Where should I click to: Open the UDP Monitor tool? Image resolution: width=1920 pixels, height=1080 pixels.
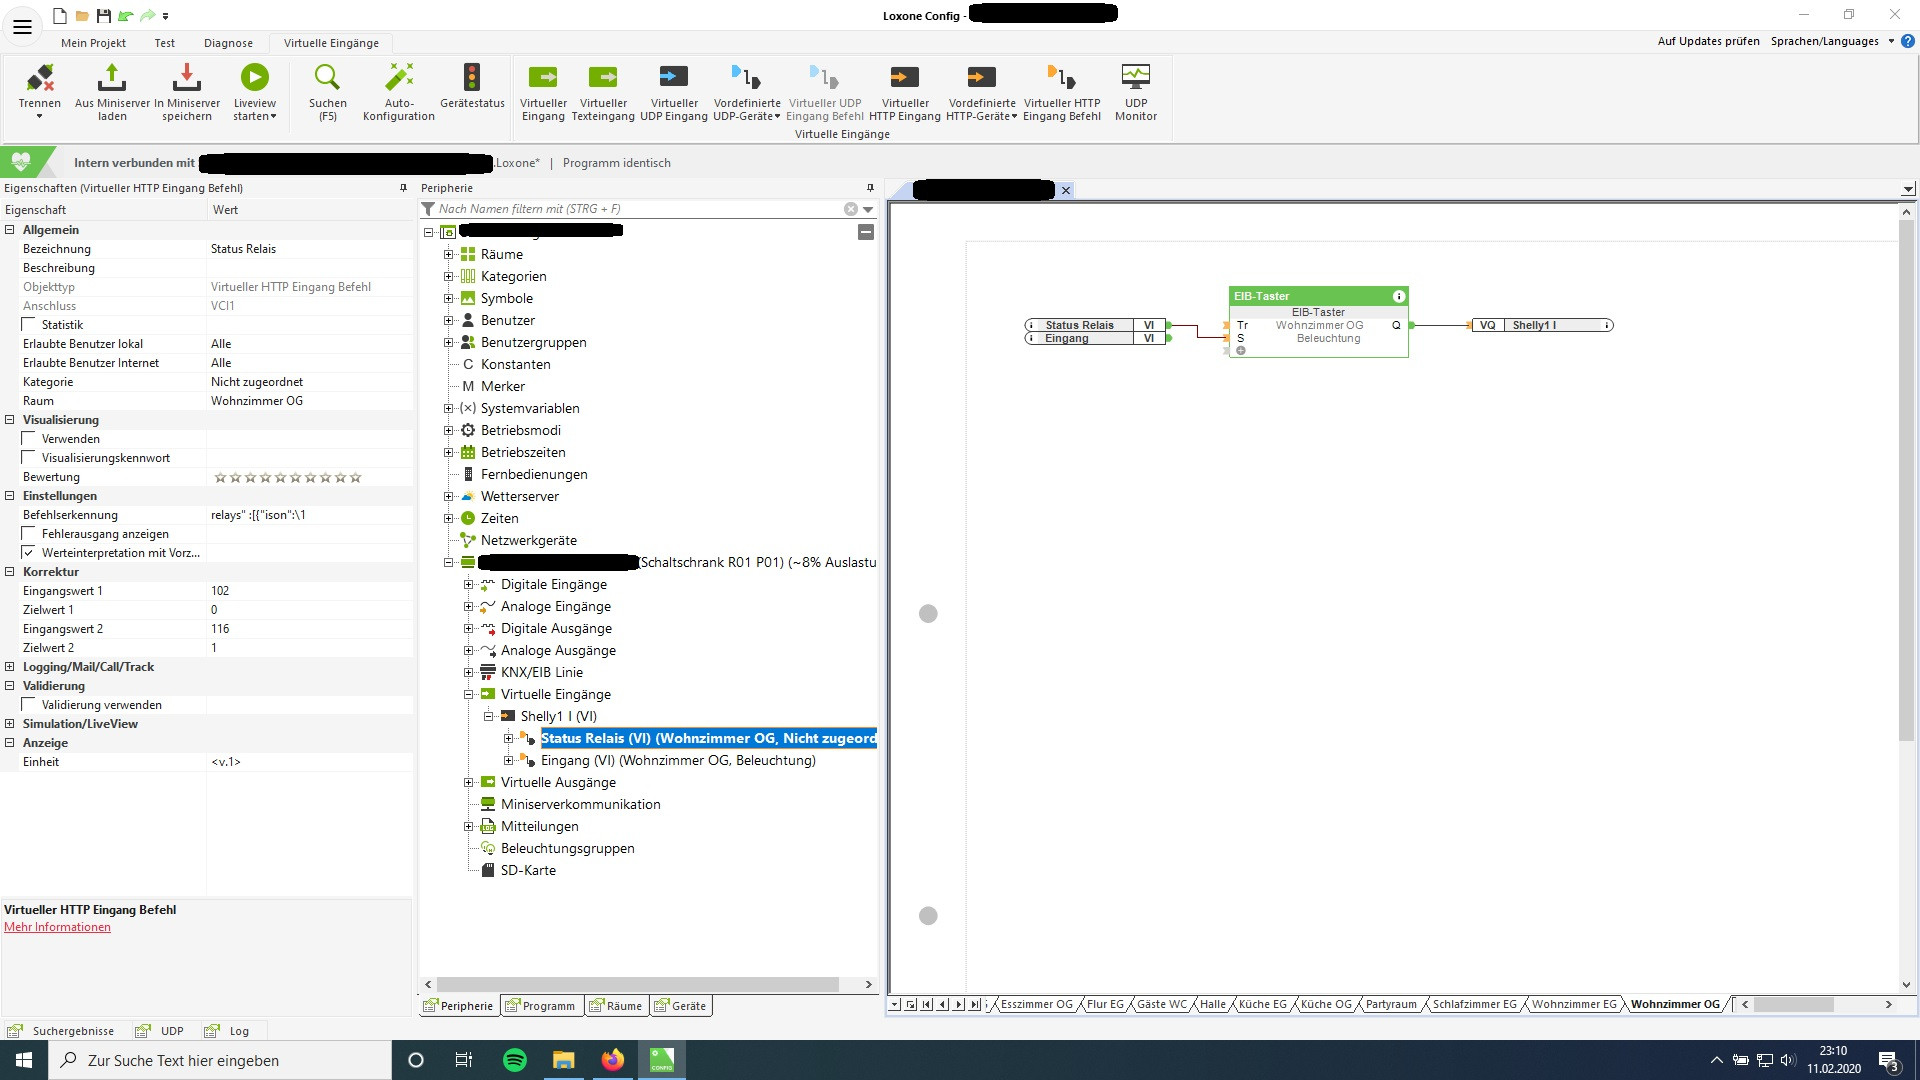pyautogui.click(x=1135, y=78)
